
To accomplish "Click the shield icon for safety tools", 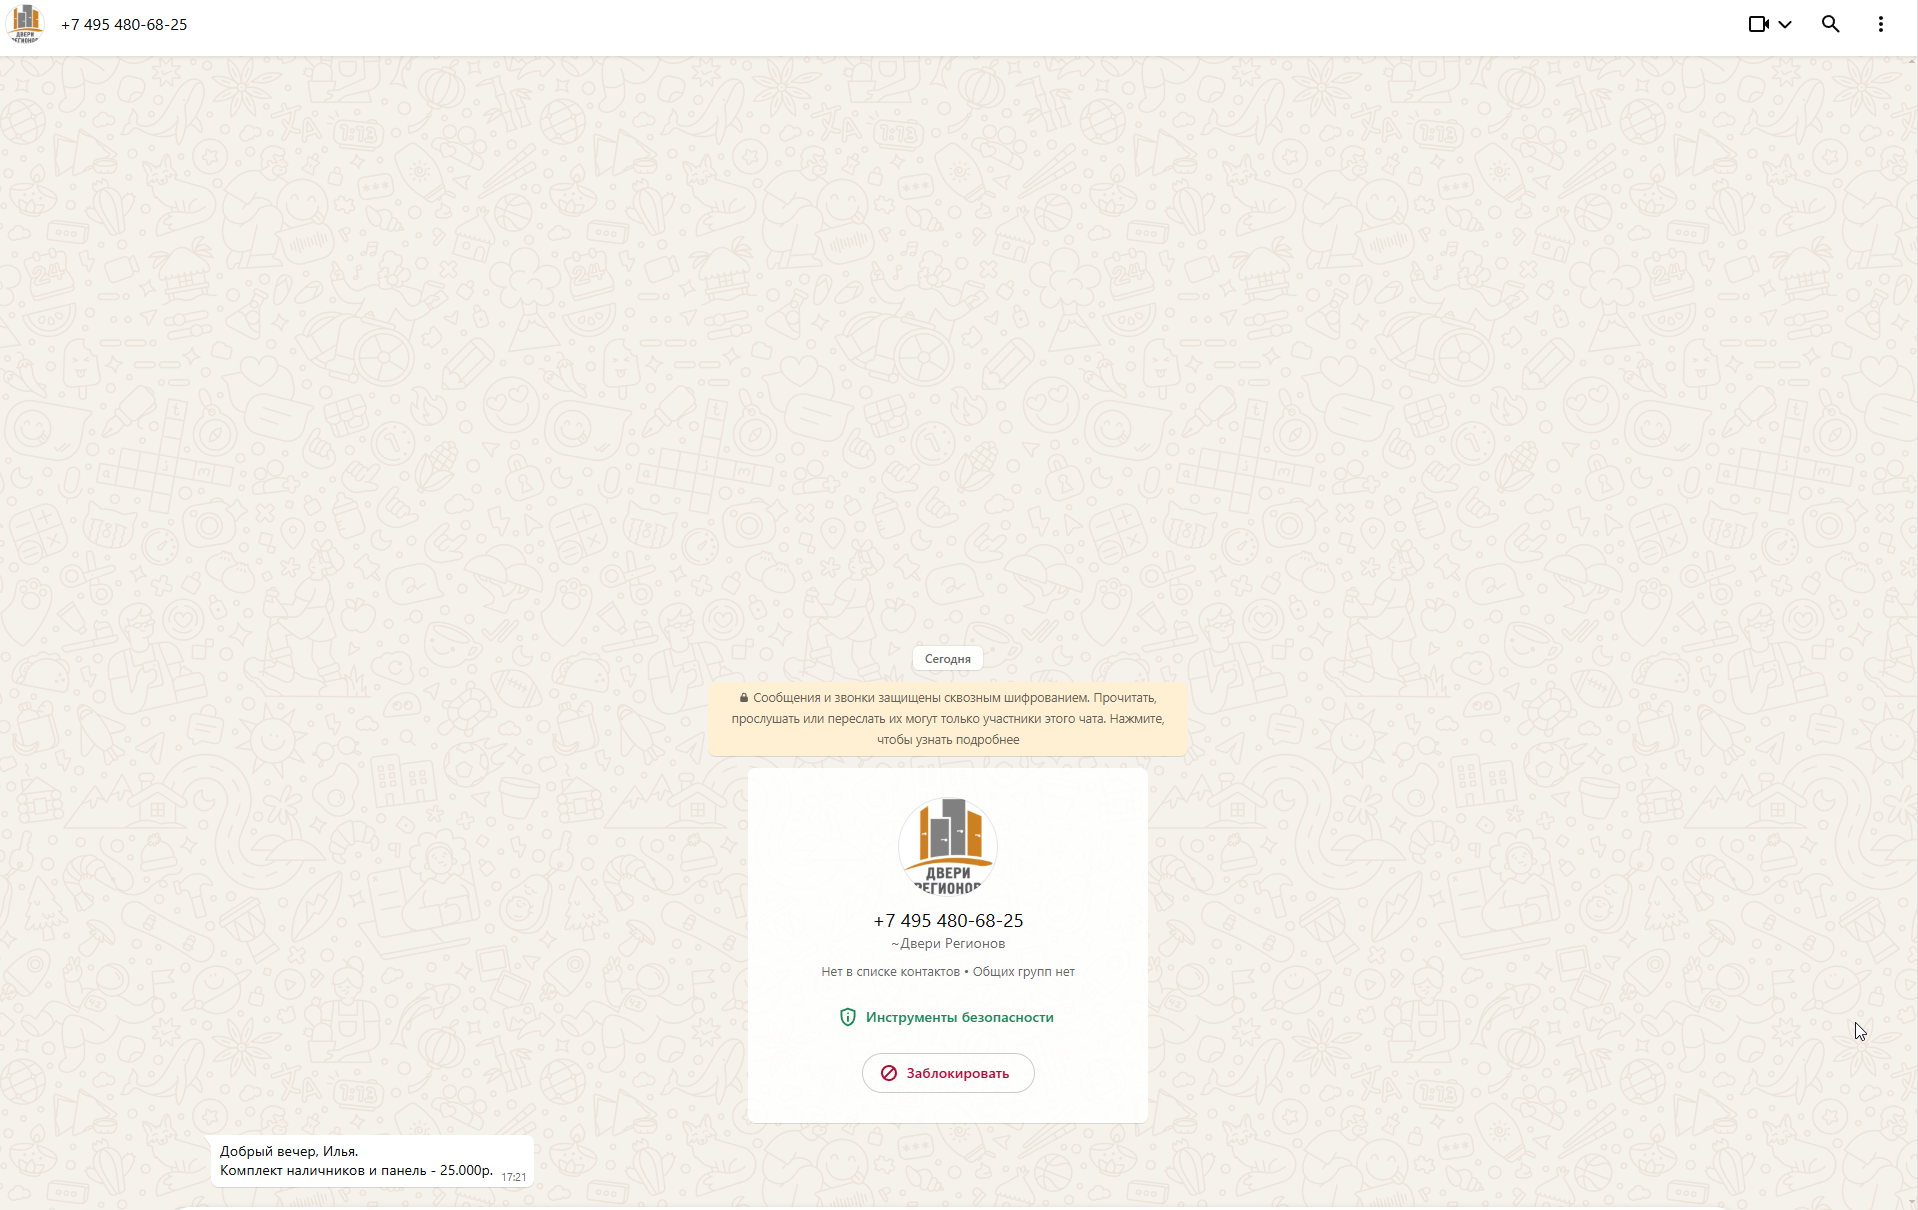I will 848,1017.
